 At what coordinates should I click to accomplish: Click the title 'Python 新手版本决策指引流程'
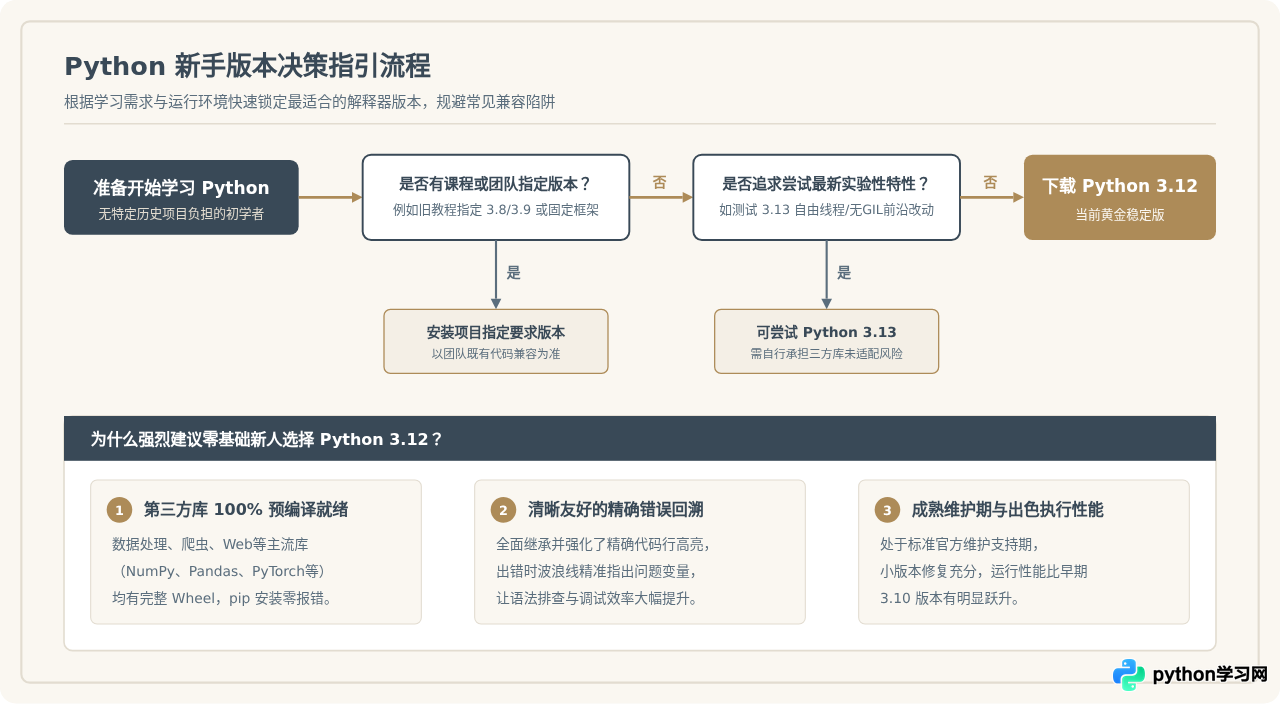click(248, 67)
